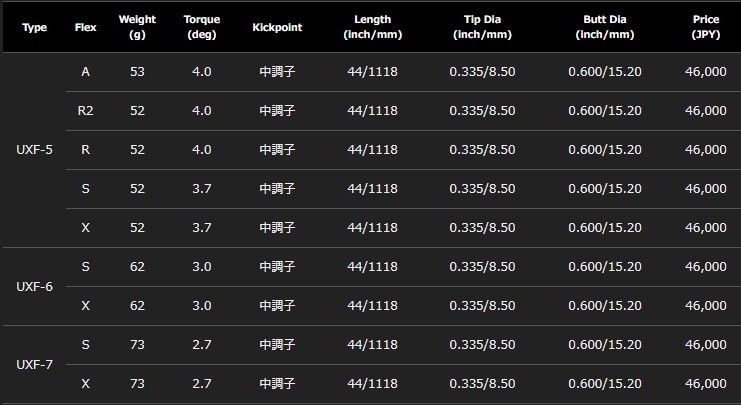Select the UXF-6 type cell
Viewport: 741px width, 405px height.
coord(34,287)
